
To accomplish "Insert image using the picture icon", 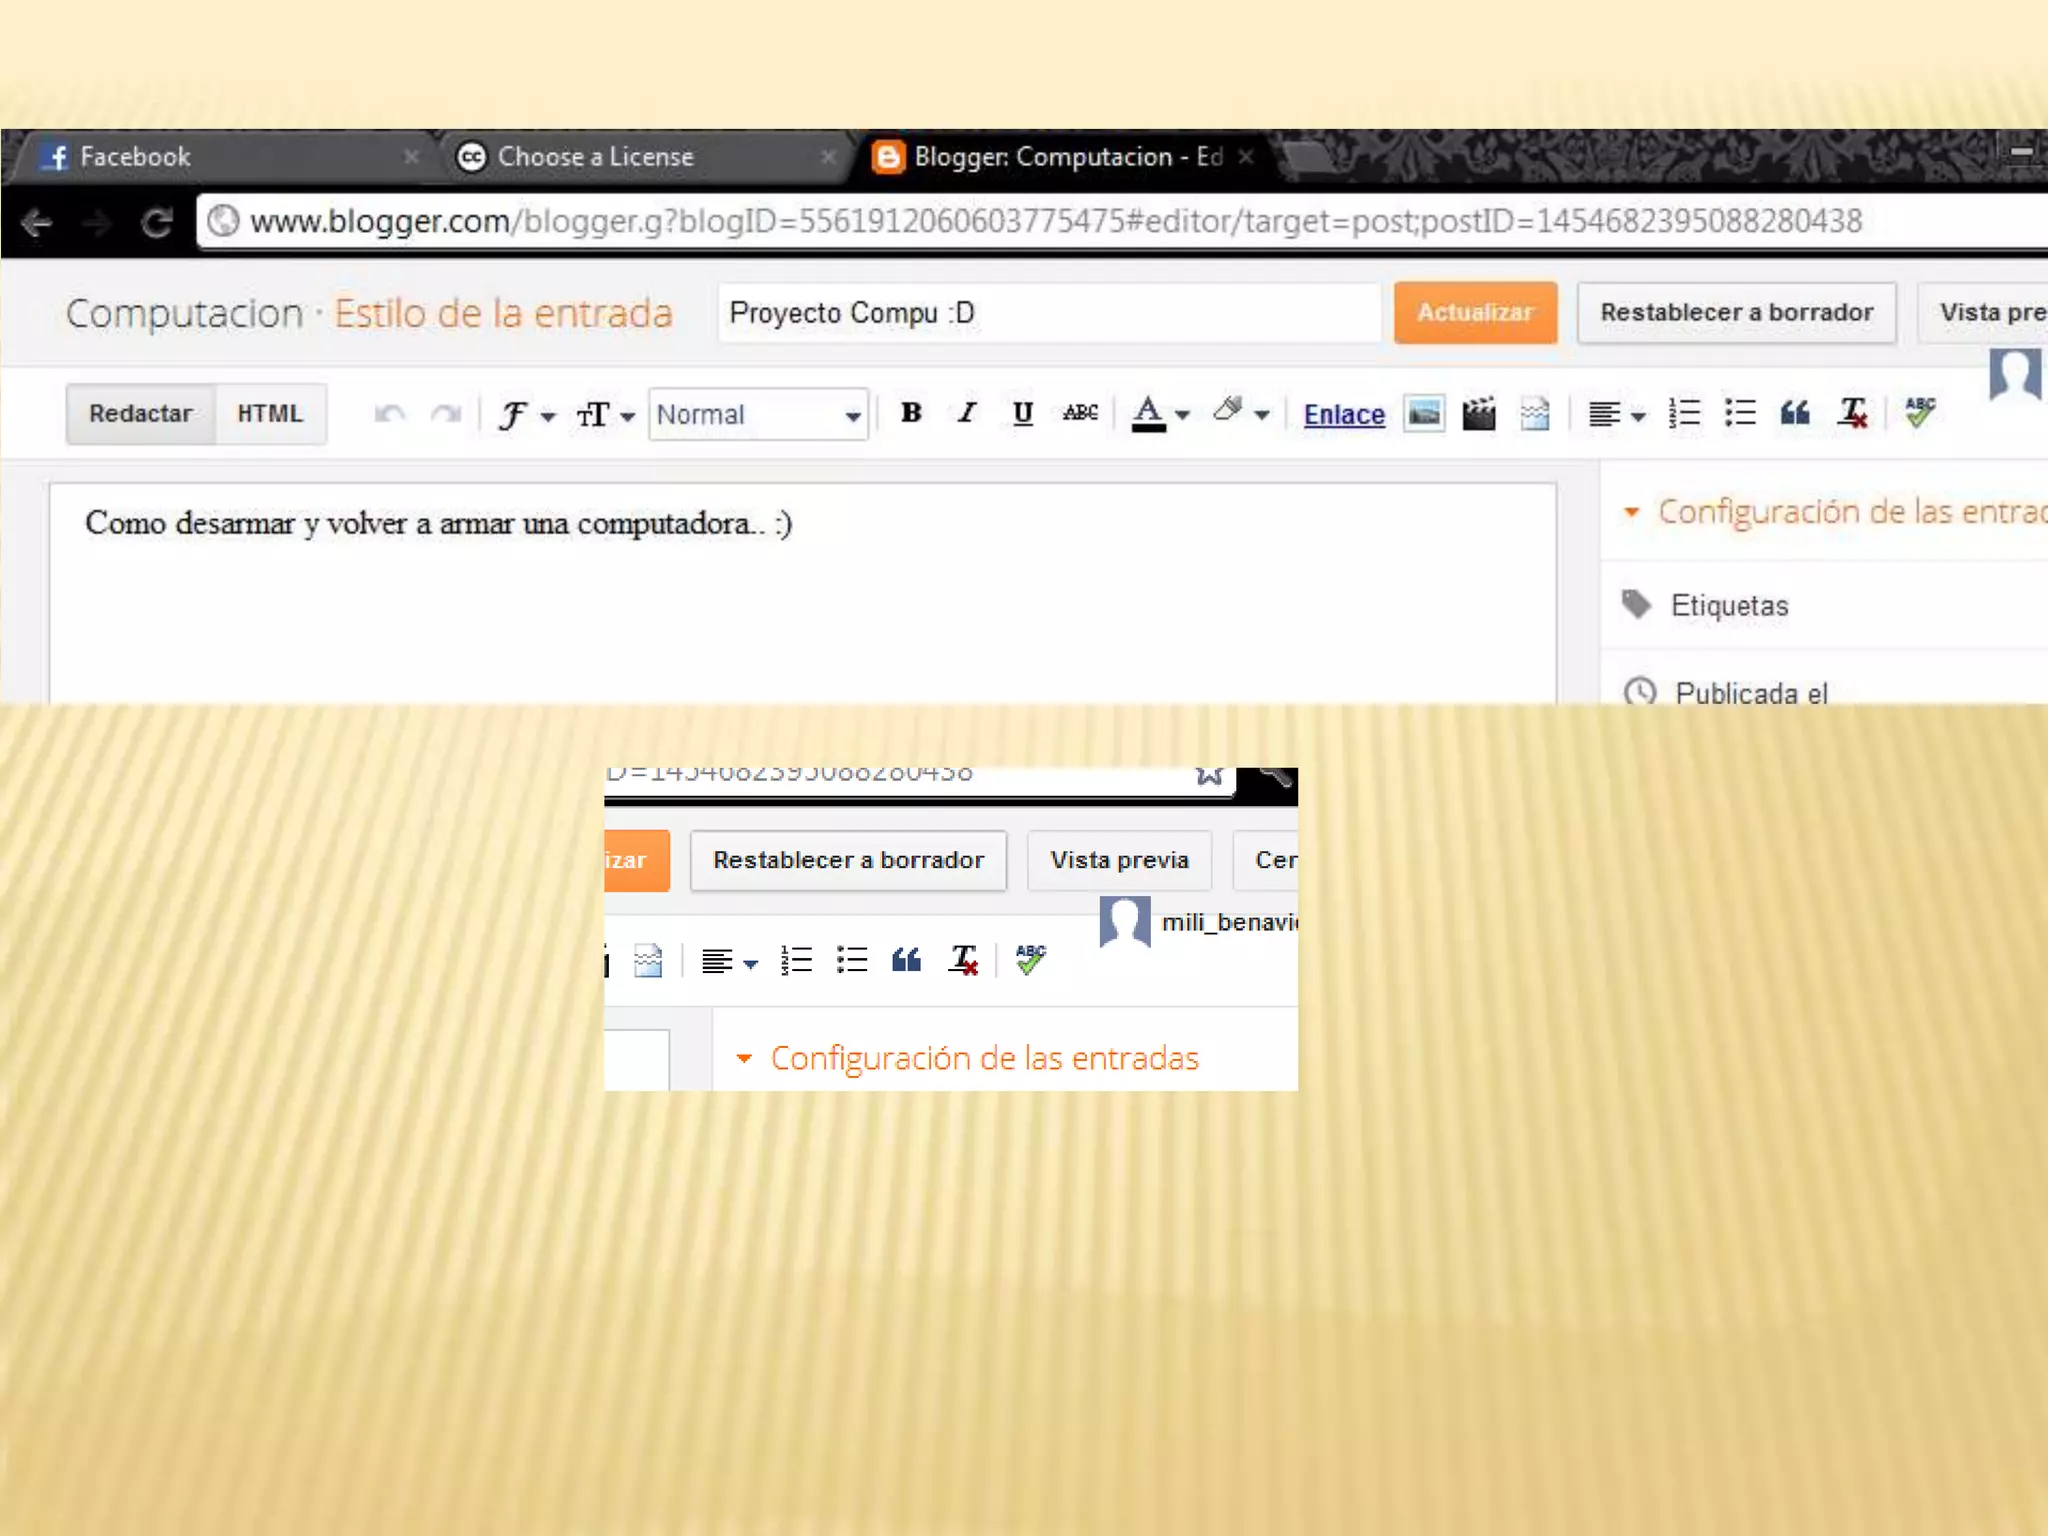I will tap(1423, 413).
